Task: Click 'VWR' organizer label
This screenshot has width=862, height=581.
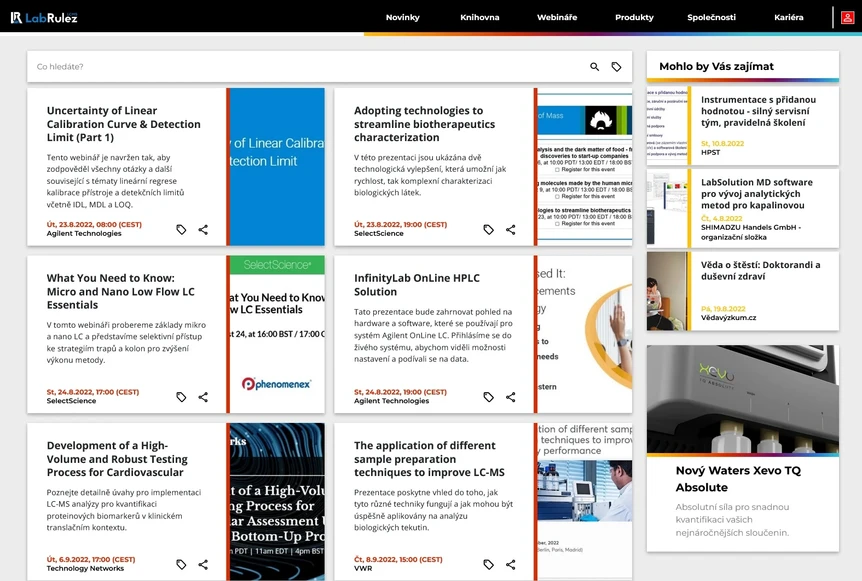Action: point(363,568)
